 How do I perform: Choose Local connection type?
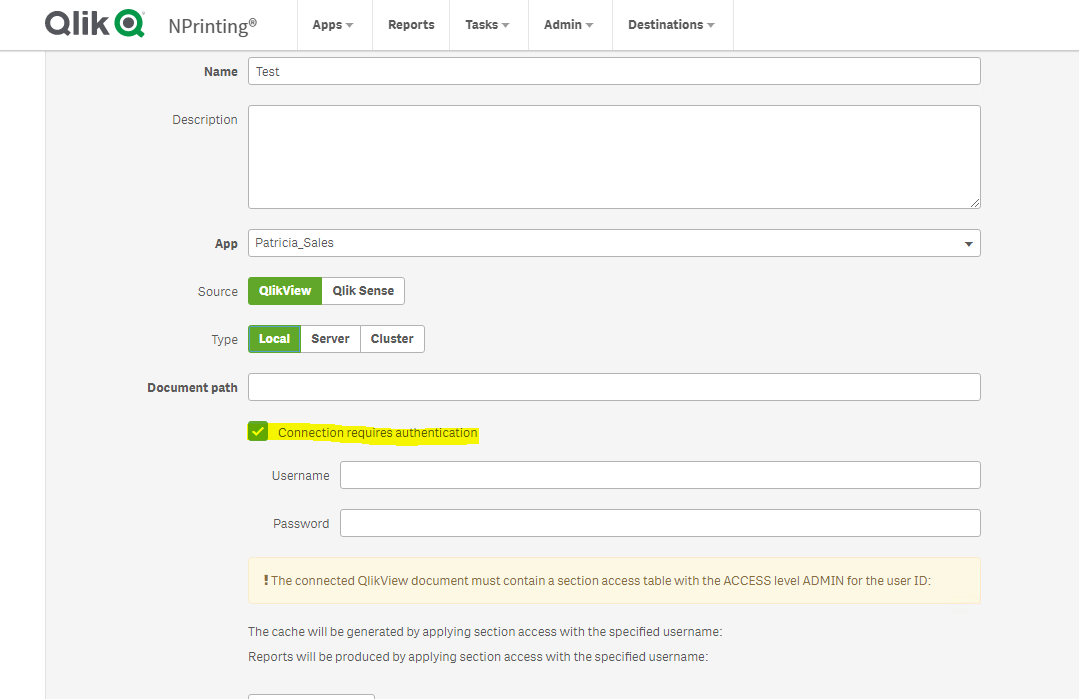tap(275, 339)
